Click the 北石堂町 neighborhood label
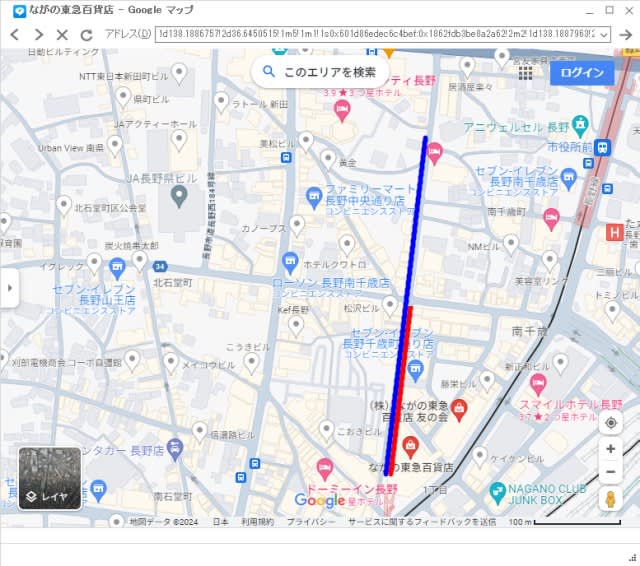 (173, 282)
